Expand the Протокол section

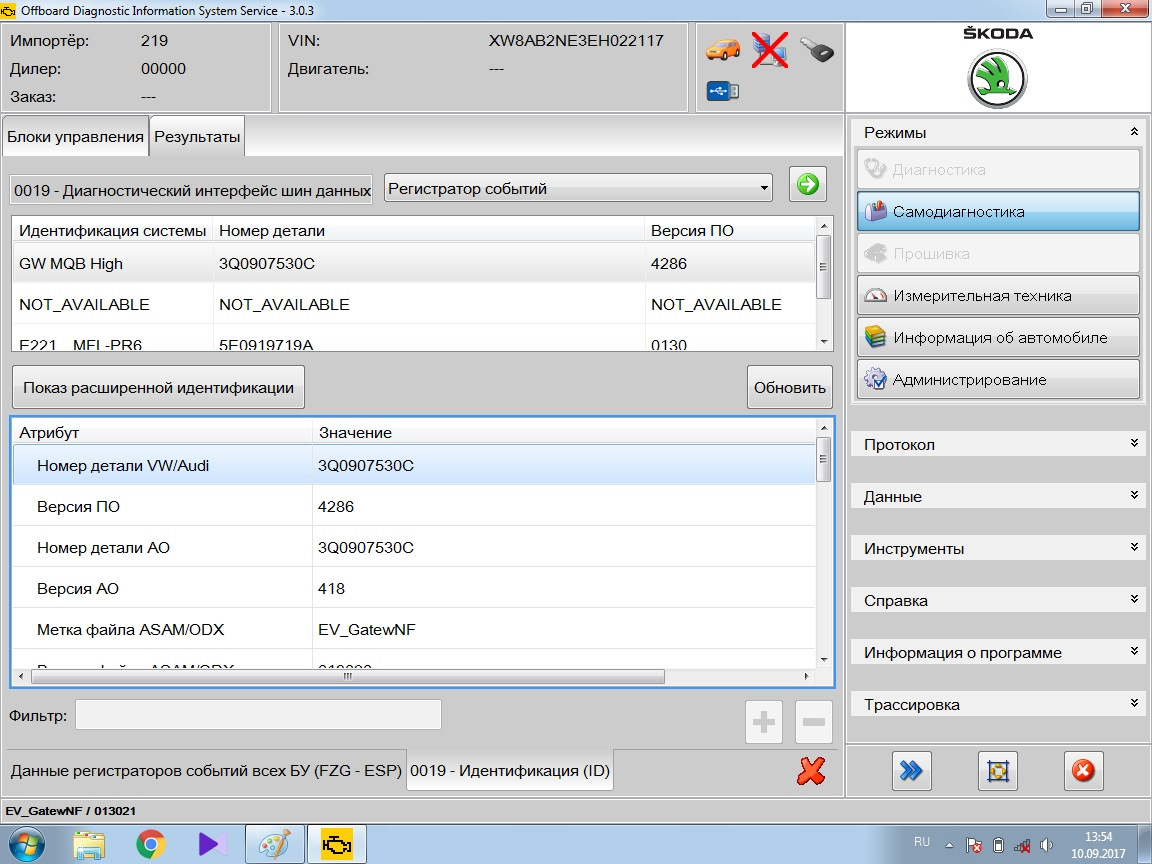coord(998,444)
